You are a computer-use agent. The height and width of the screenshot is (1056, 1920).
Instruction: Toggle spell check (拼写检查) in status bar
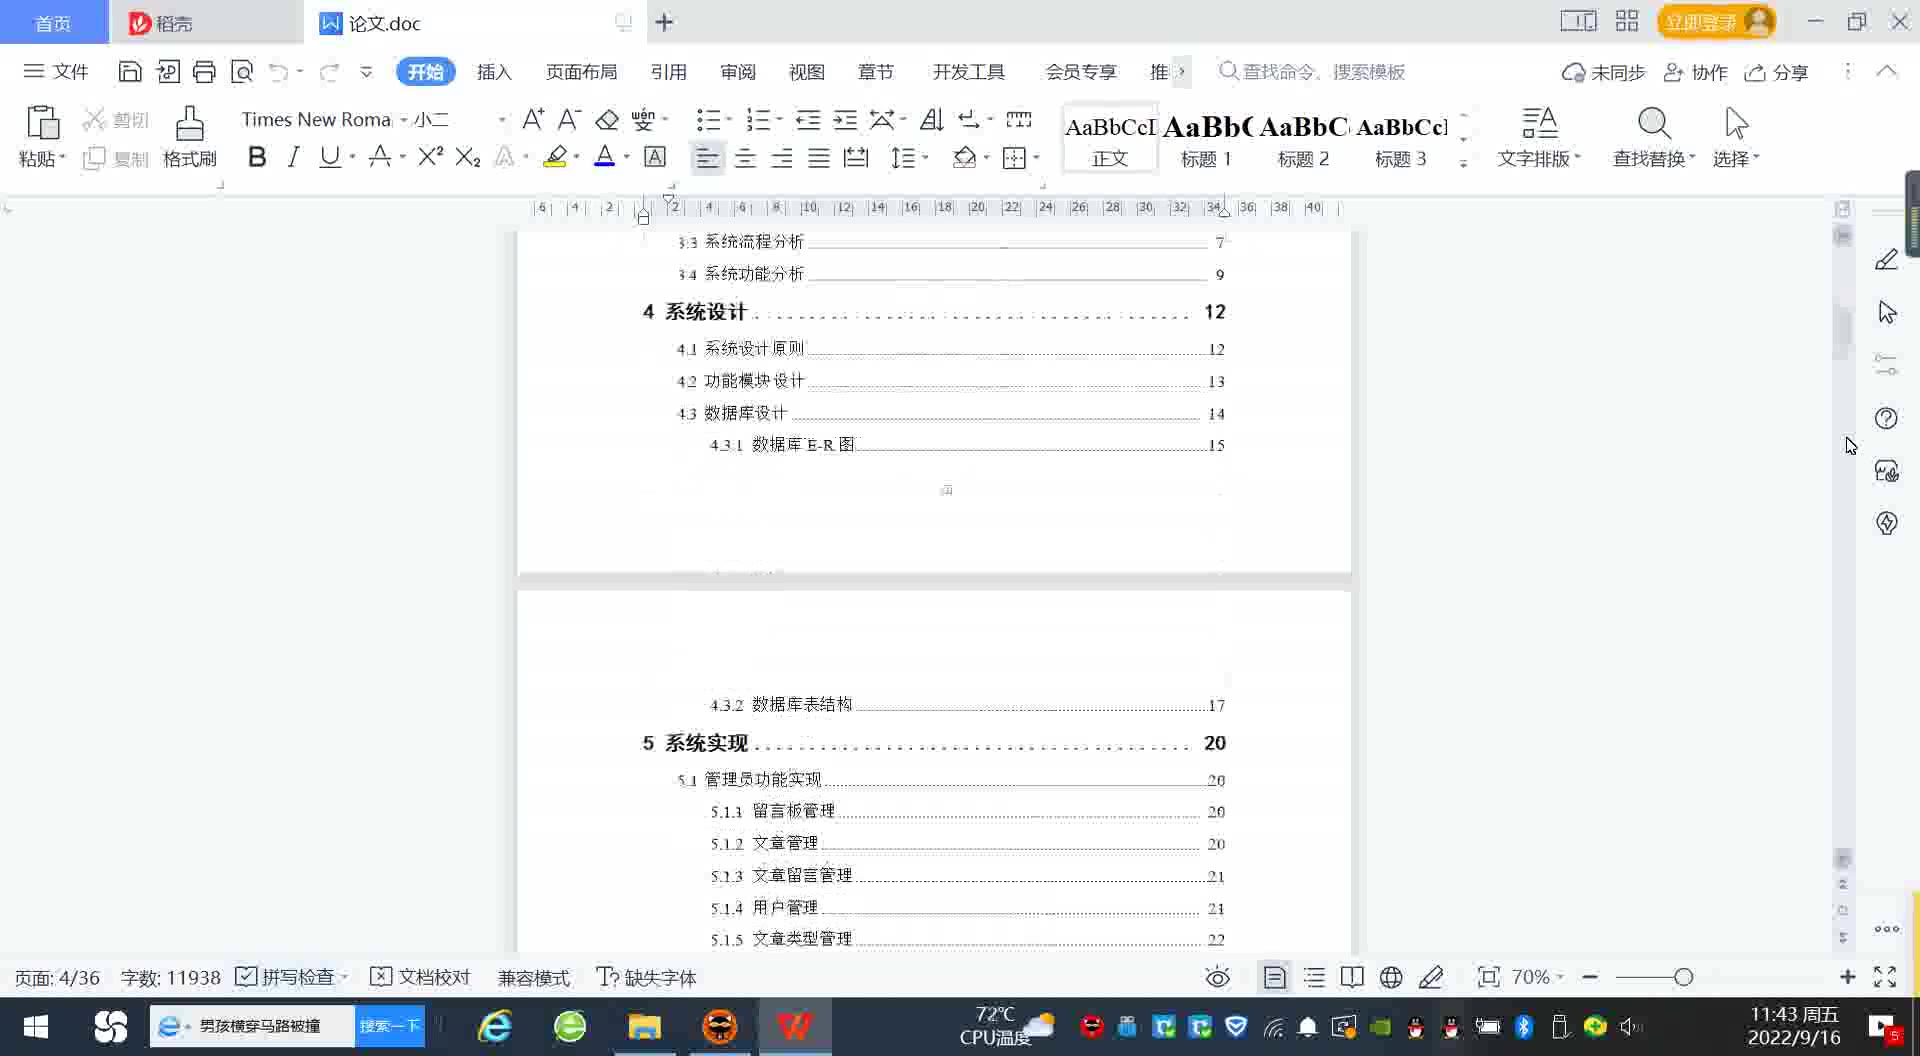[286, 977]
